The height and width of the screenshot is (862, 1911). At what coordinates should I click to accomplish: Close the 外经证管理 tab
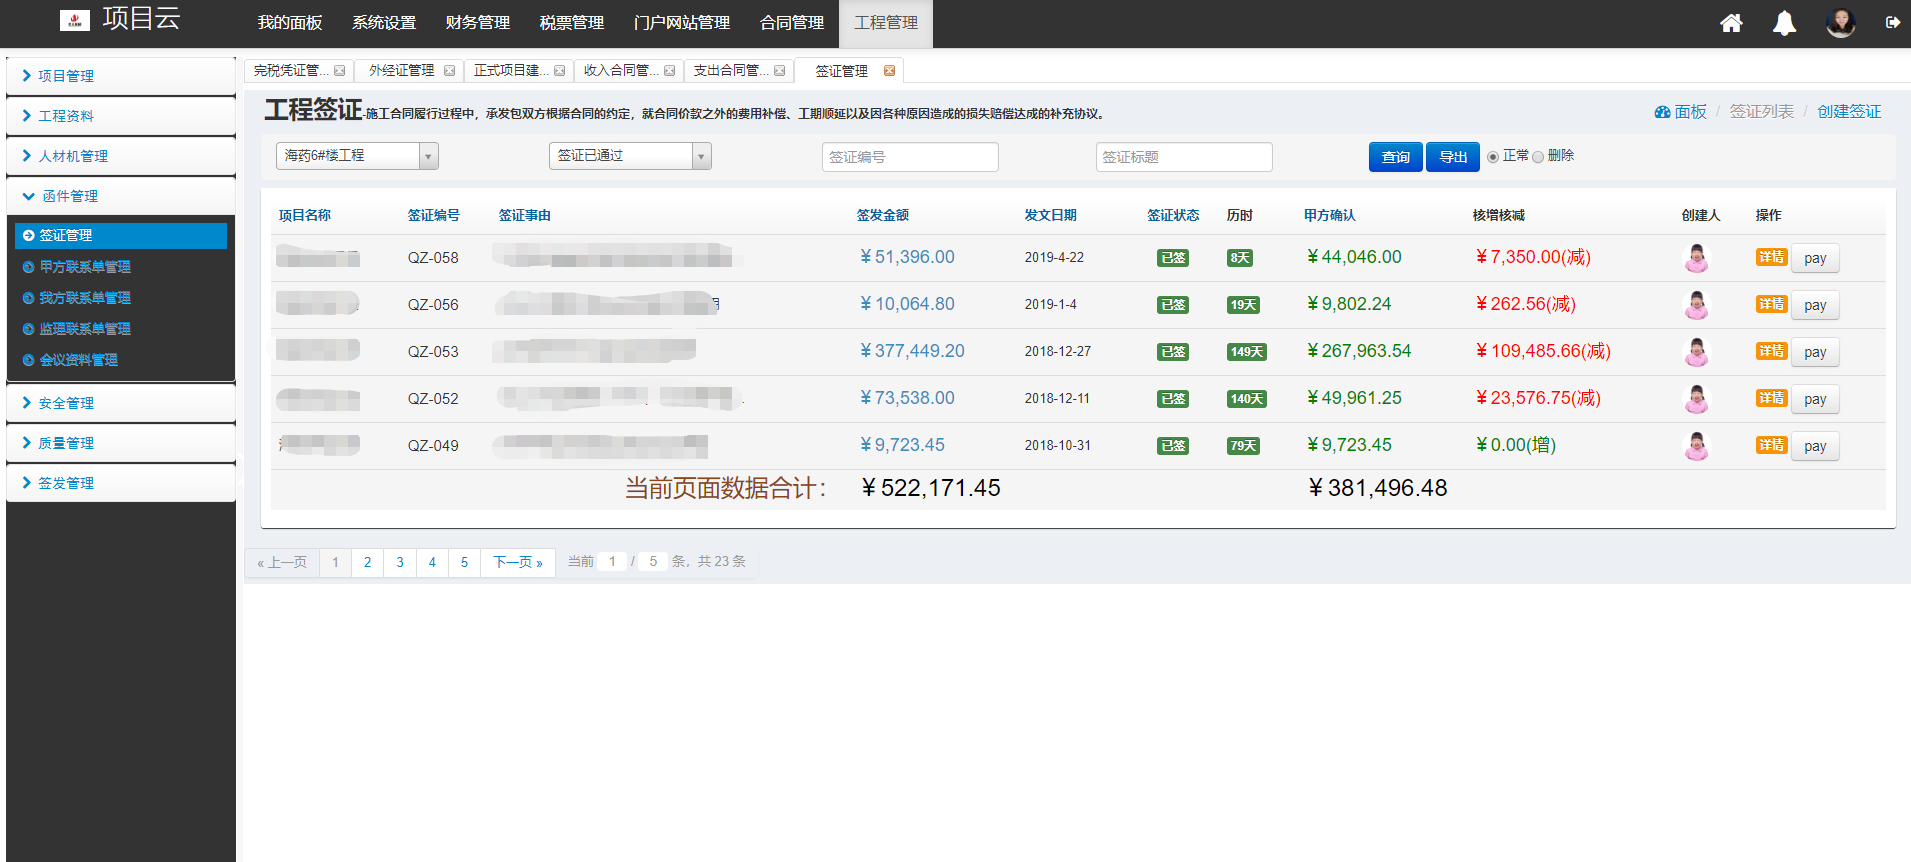click(450, 71)
